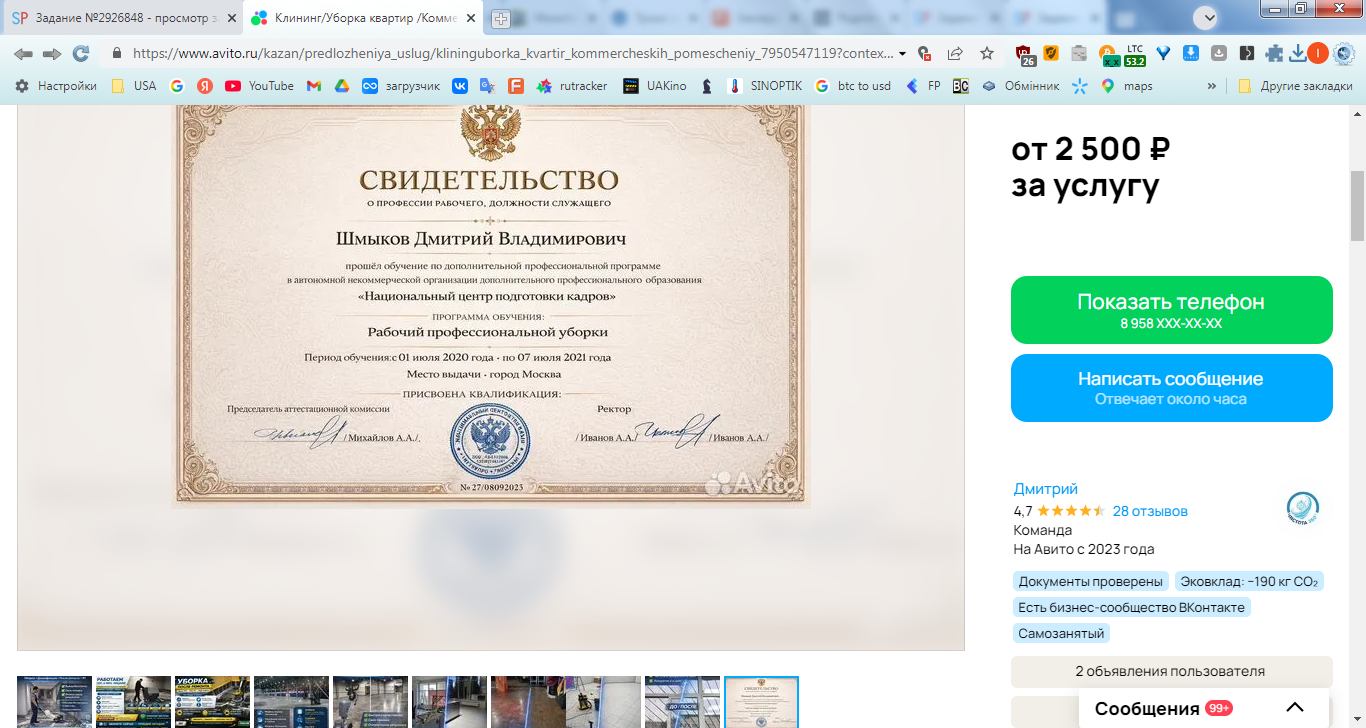Viewport: 1366px width, 728px height.
Task: Click the padlock site info icon
Action: click(x=117, y=53)
